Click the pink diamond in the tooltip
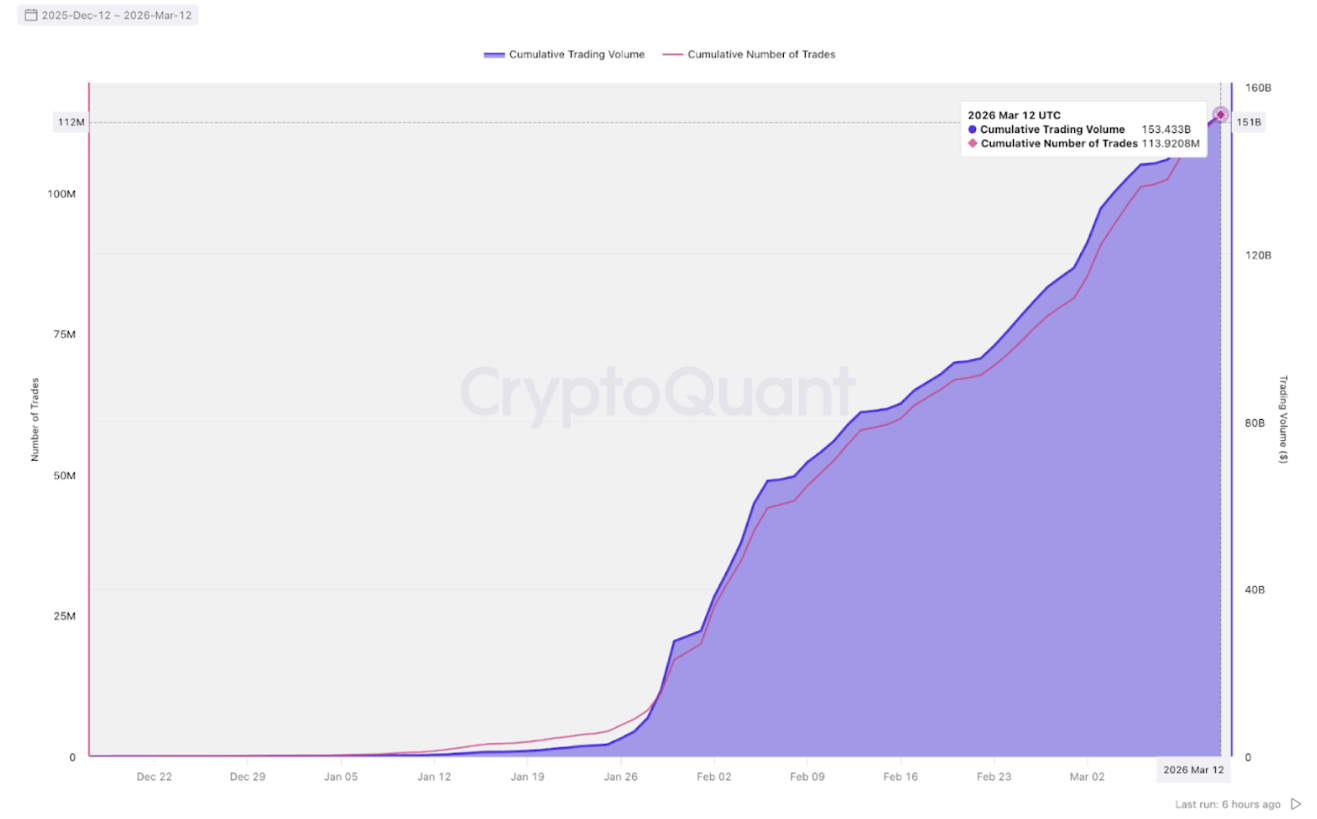The width and height of the screenshot is (1317, 819). (972, 143)
